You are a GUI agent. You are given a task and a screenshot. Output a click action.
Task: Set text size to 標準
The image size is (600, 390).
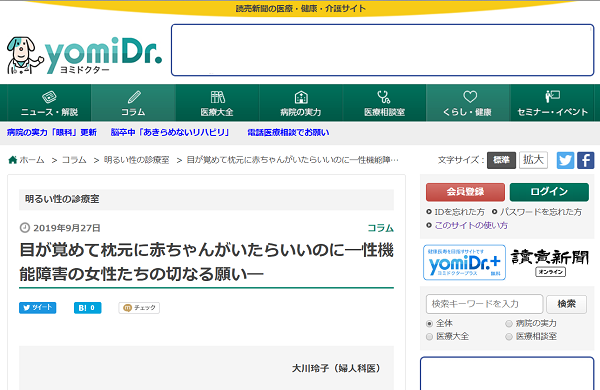501,160
